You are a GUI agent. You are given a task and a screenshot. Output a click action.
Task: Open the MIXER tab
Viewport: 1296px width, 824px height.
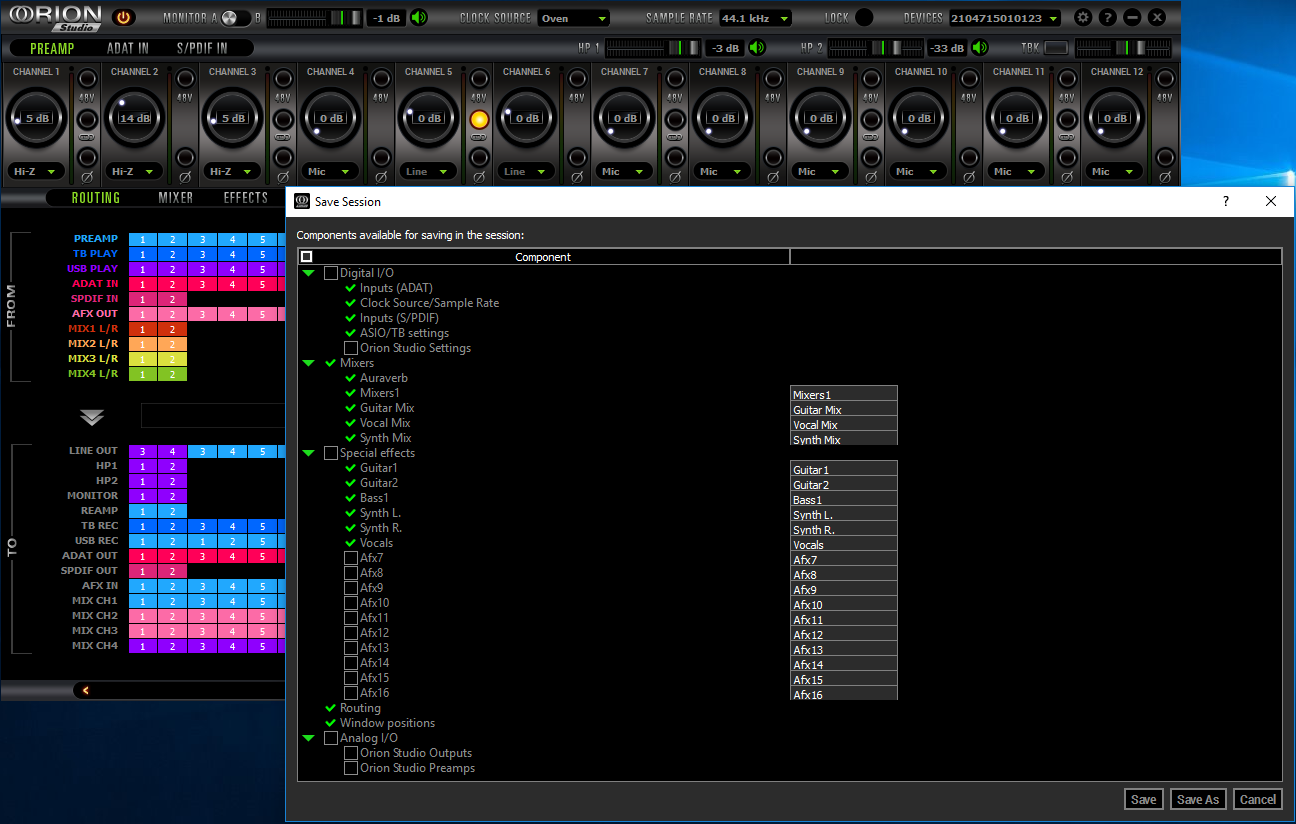pos(176,198)
